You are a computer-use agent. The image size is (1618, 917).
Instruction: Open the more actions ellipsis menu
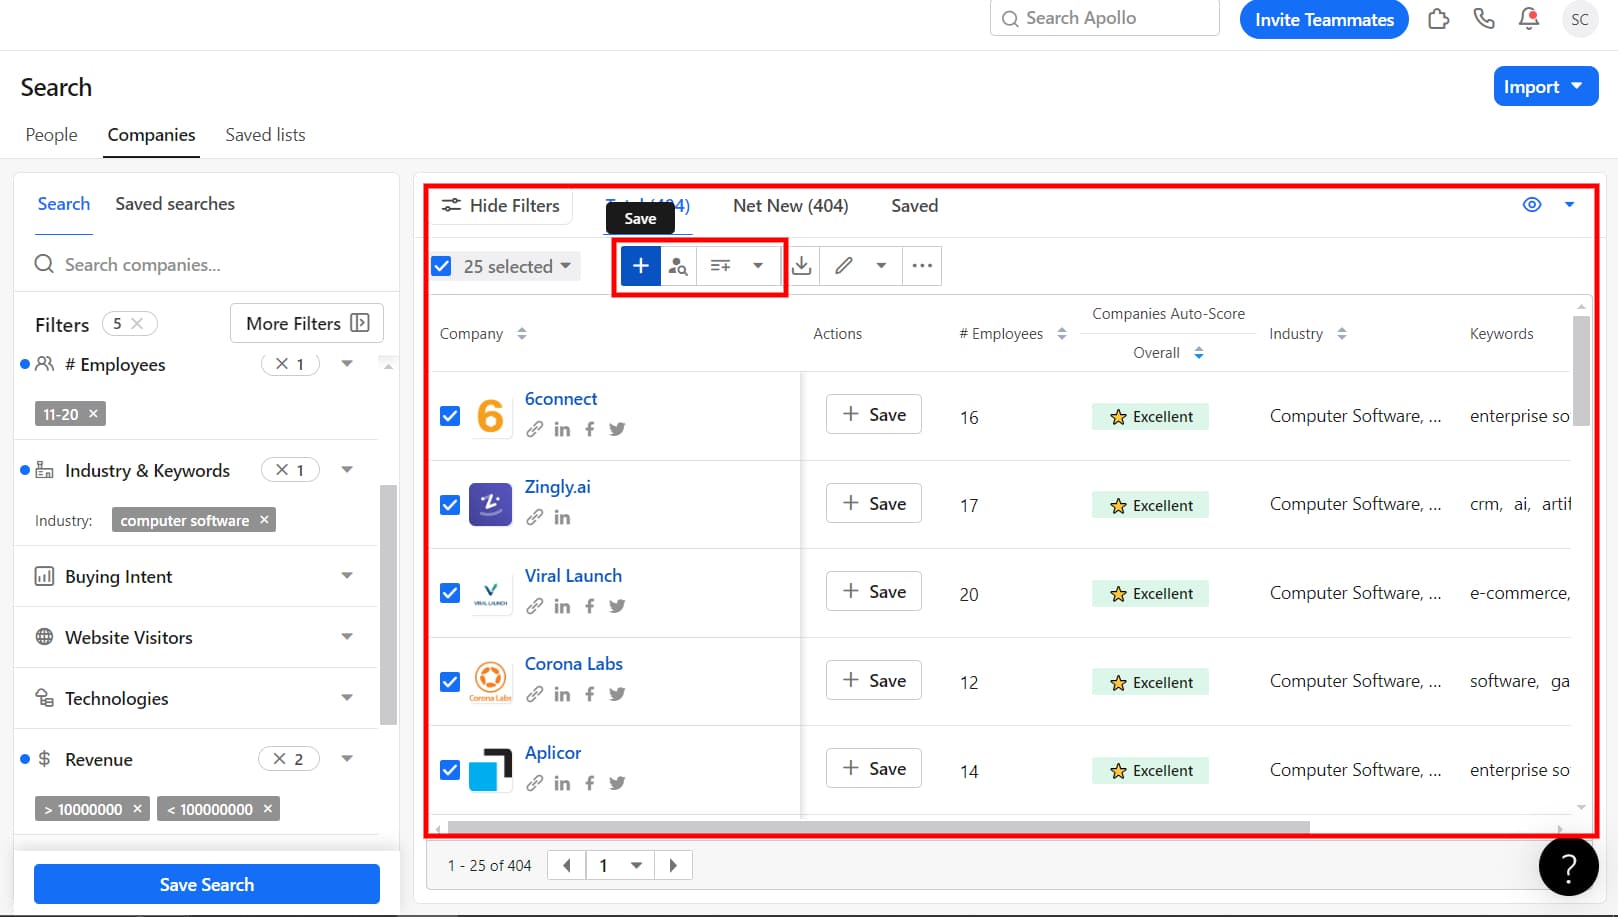[921, 265]
